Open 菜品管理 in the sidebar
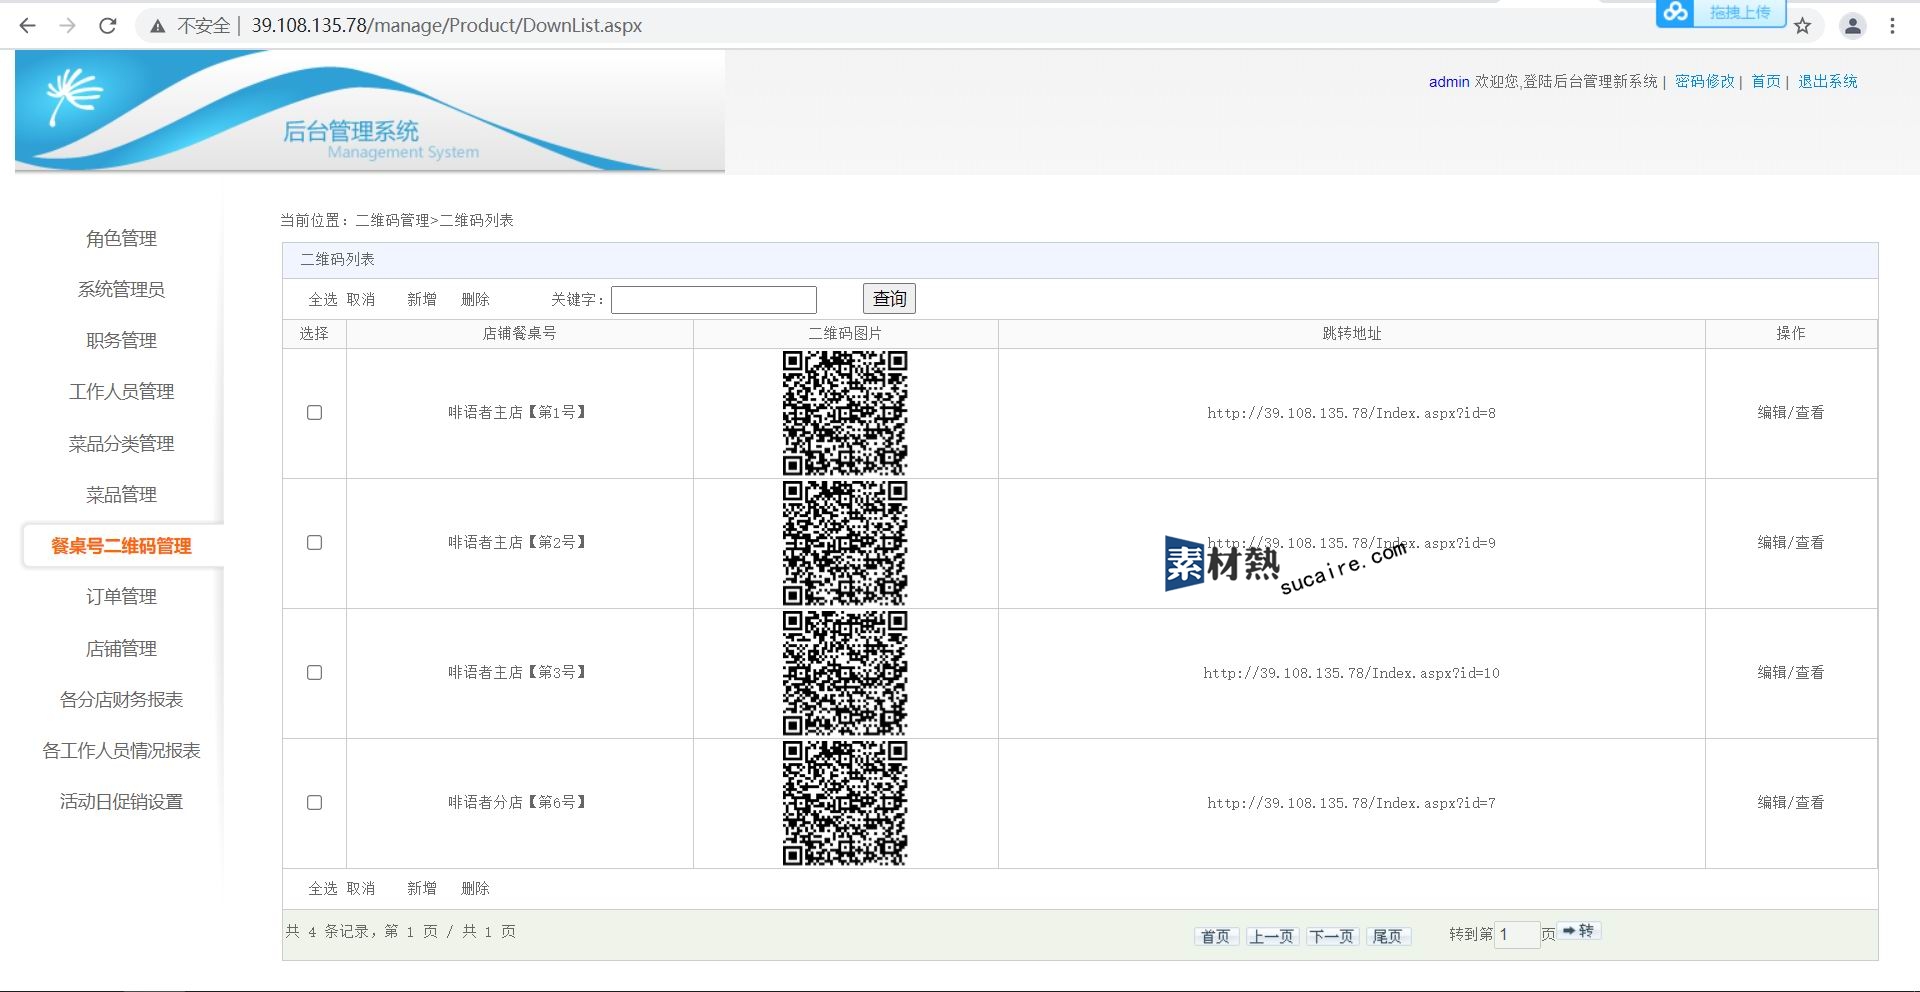1920x992 pixels. pos(121,494)
